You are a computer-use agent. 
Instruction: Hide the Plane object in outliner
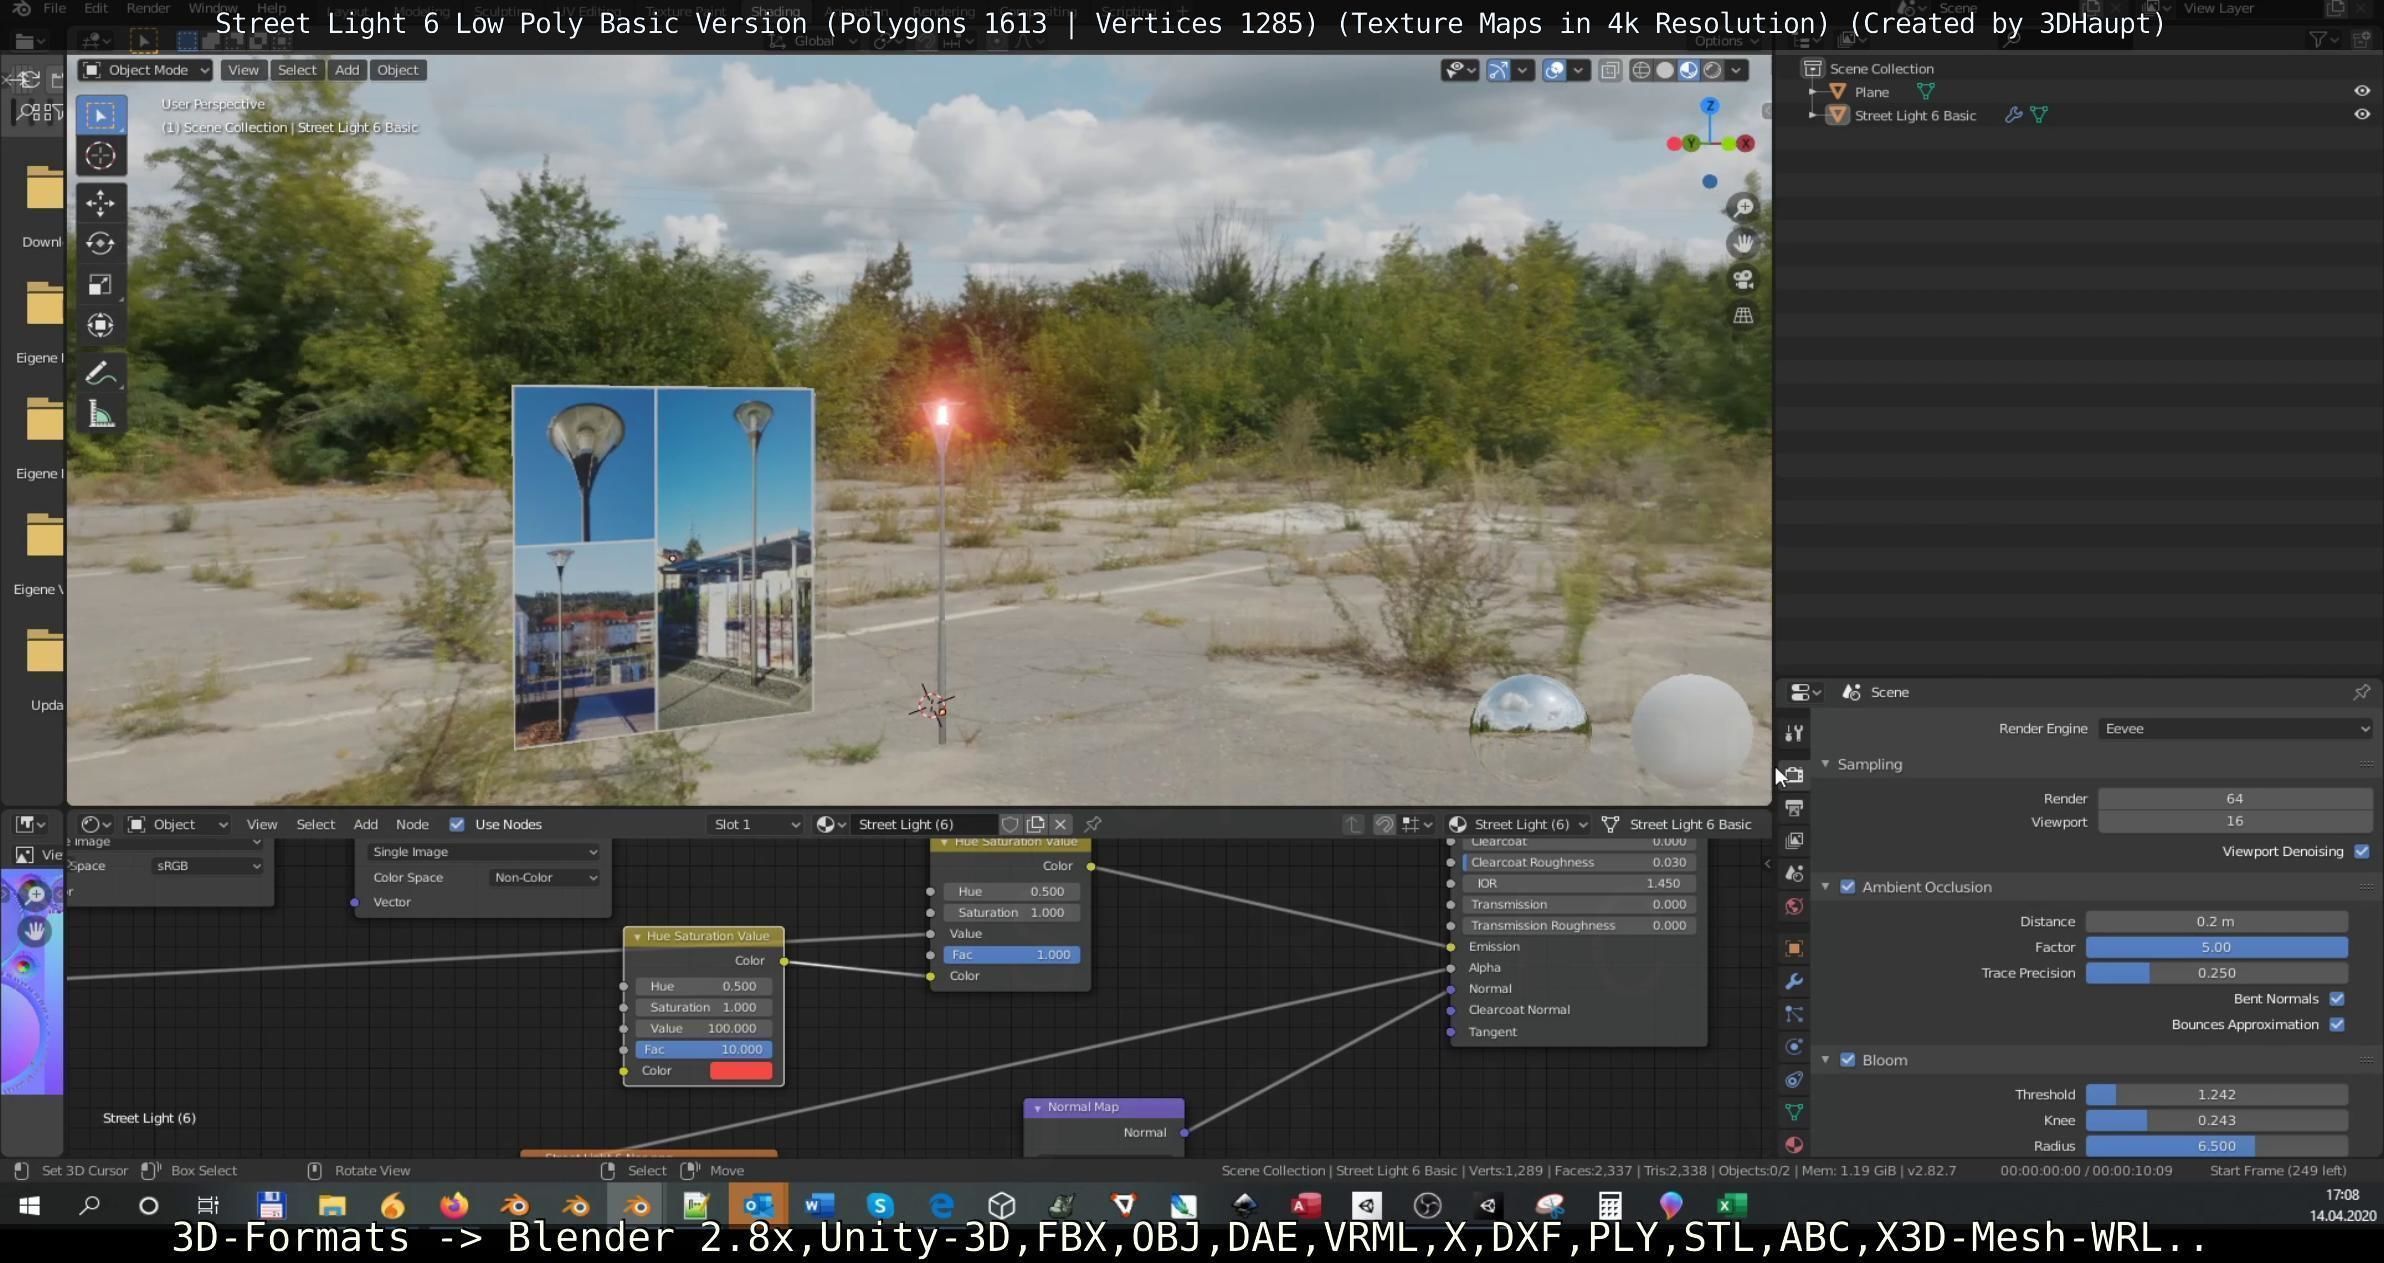point(2361,91)
